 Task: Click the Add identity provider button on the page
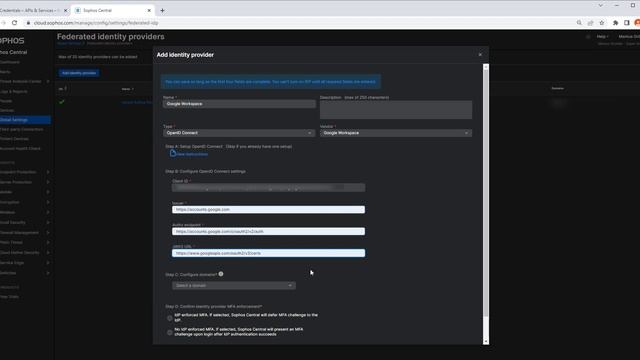[79, 73]
